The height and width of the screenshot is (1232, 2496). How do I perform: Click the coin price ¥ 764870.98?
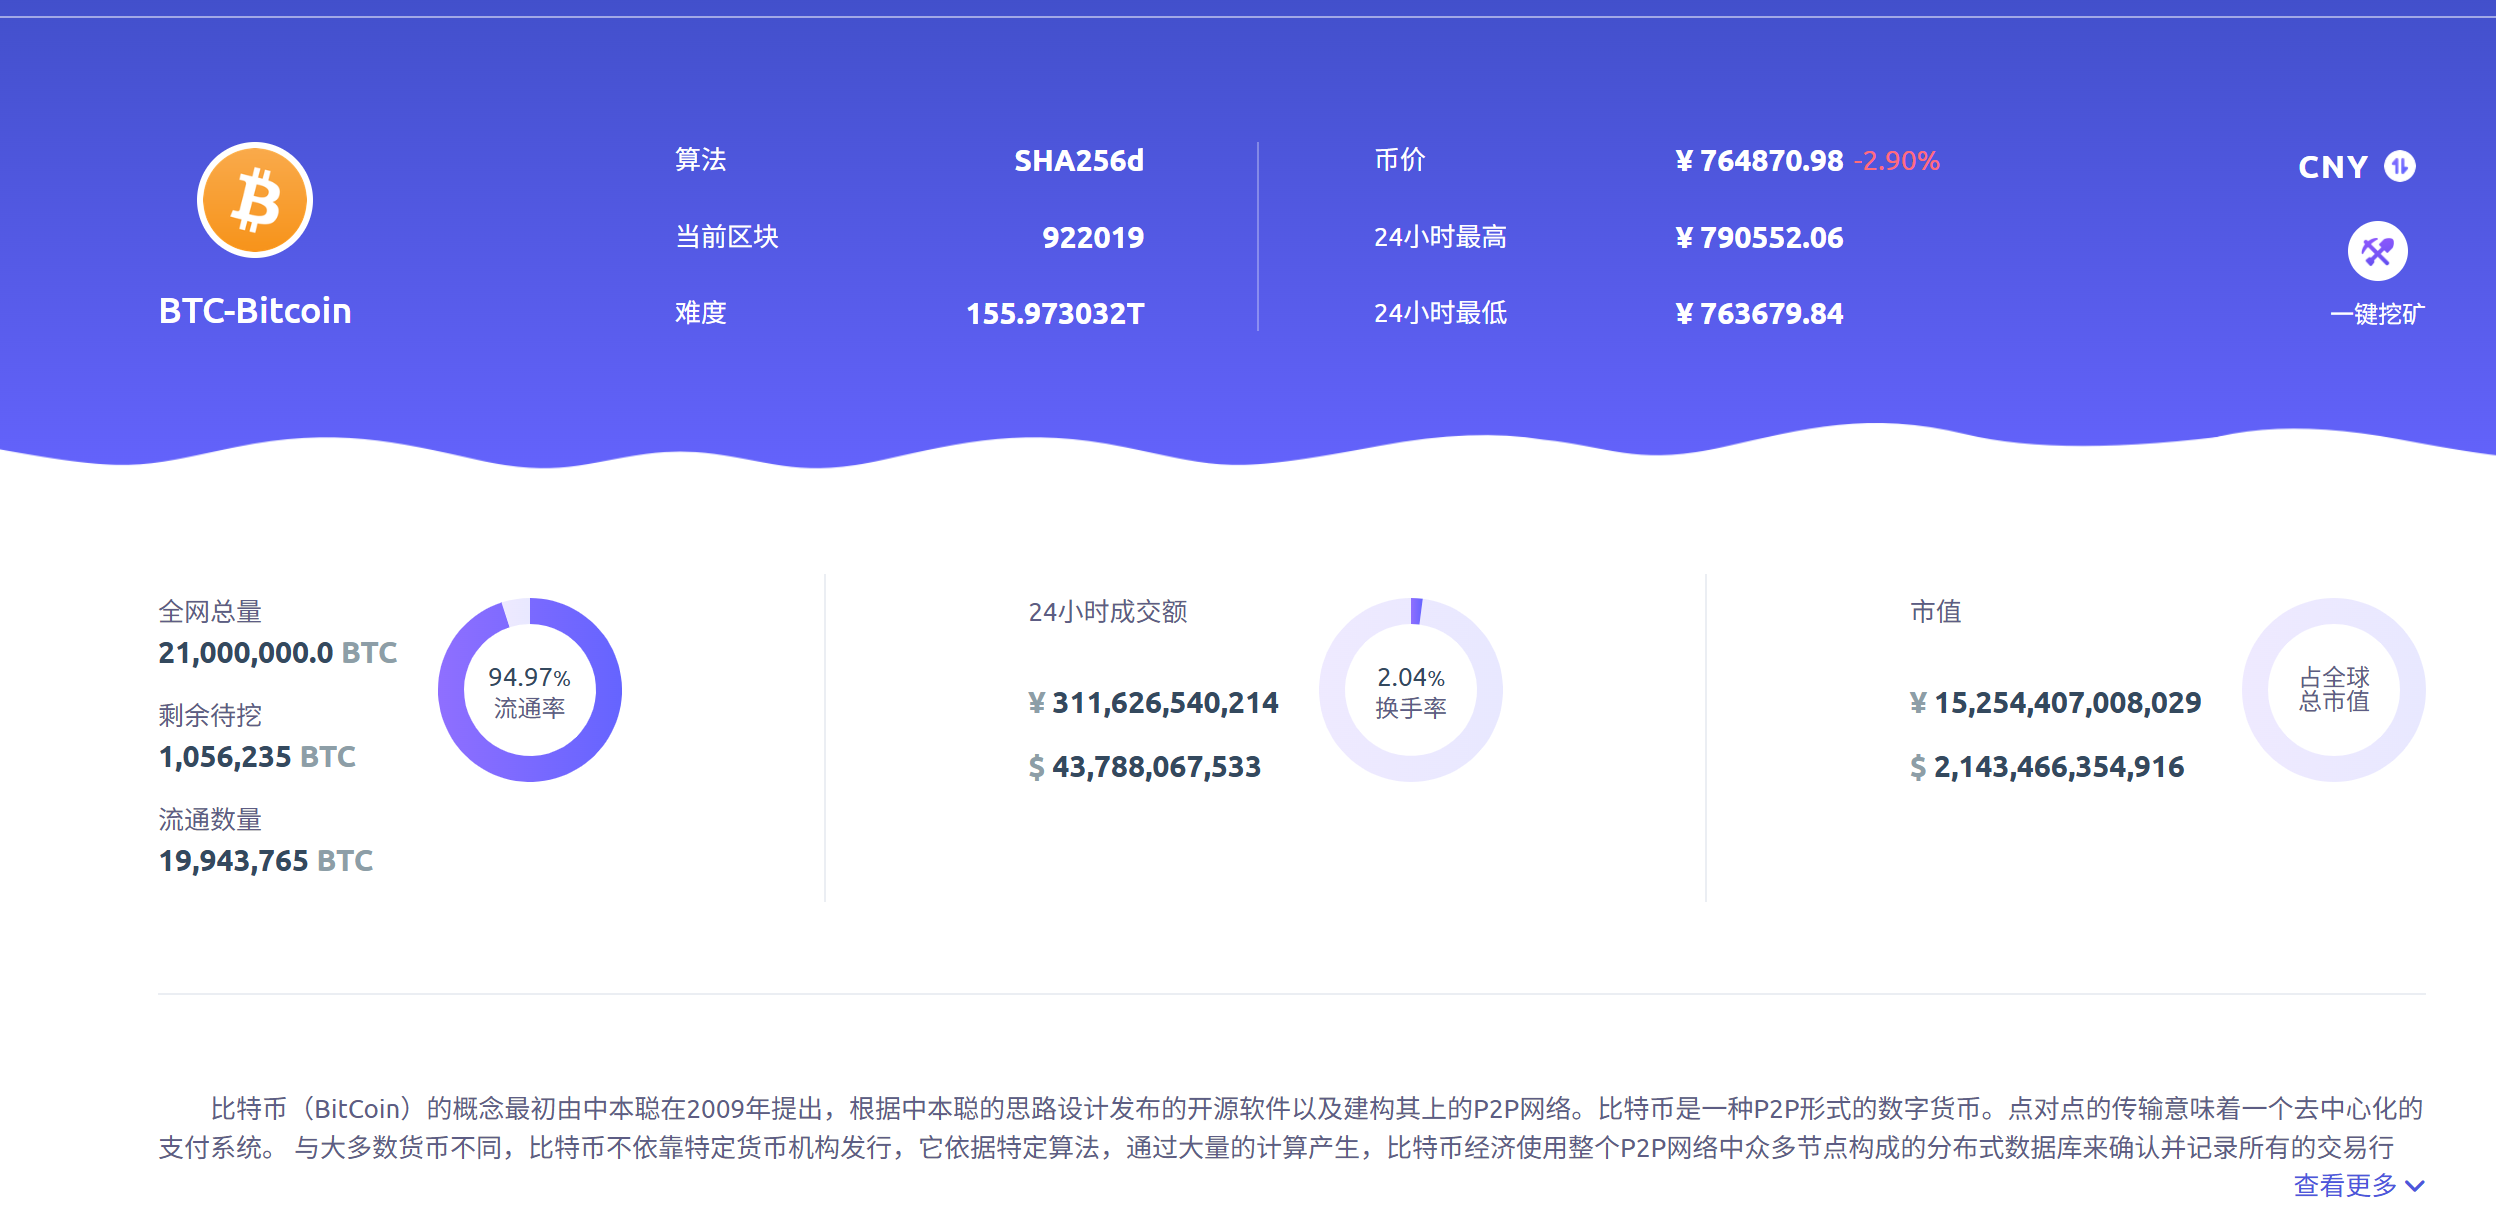click(1759, 161)
